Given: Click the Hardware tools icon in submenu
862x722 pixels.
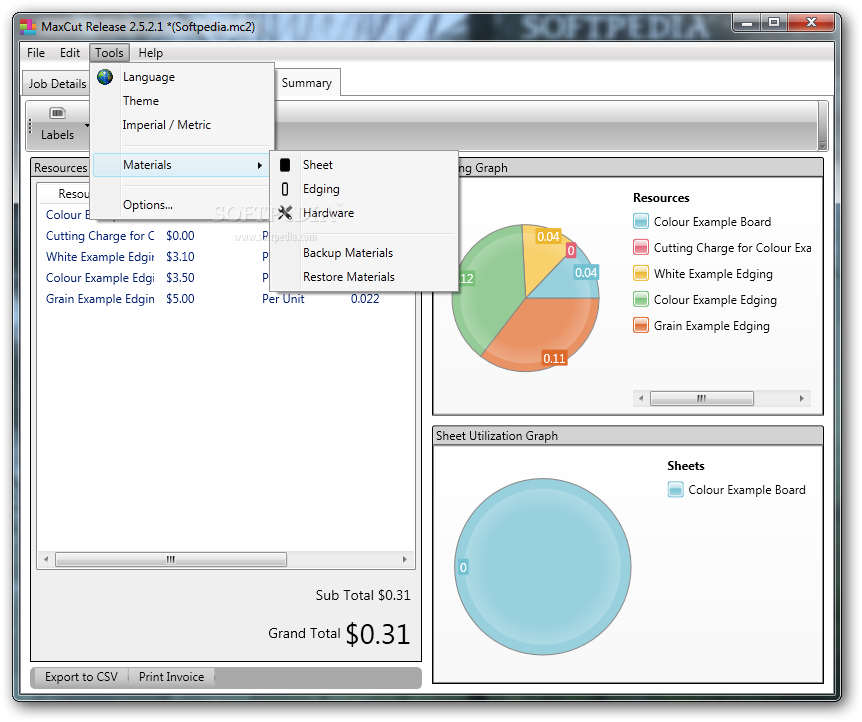Looking at the screenshot, I should point(285,213).
